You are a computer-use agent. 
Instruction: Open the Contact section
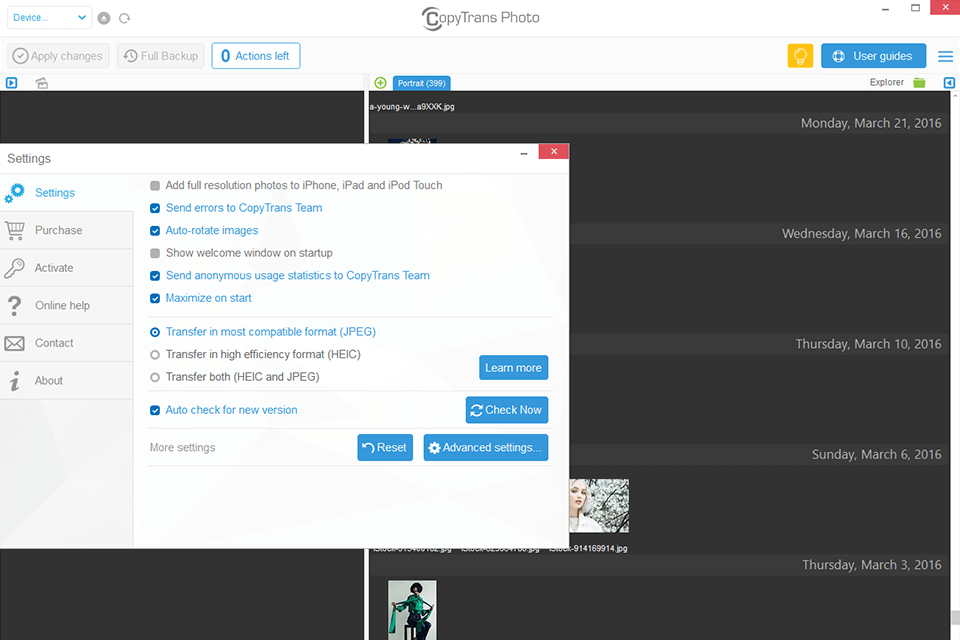tap(67, 343)
